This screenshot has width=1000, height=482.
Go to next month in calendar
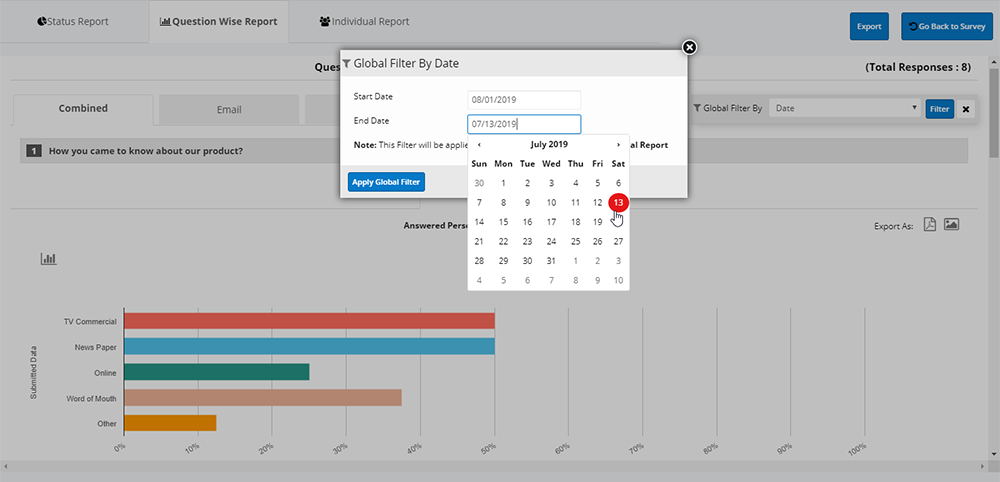pyautogui.click(x=618, y=145)
